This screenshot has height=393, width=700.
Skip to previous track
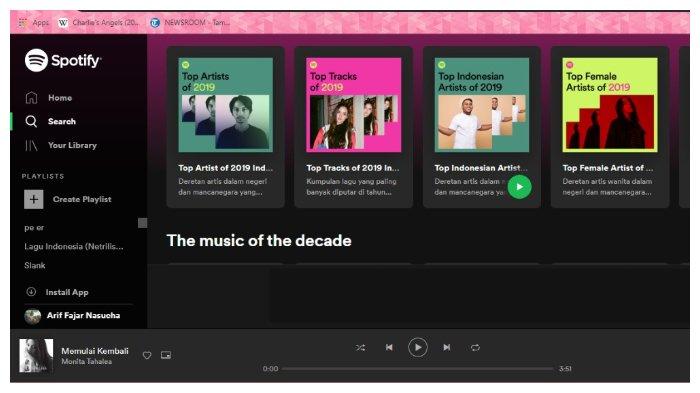click(x=389, y=347)
